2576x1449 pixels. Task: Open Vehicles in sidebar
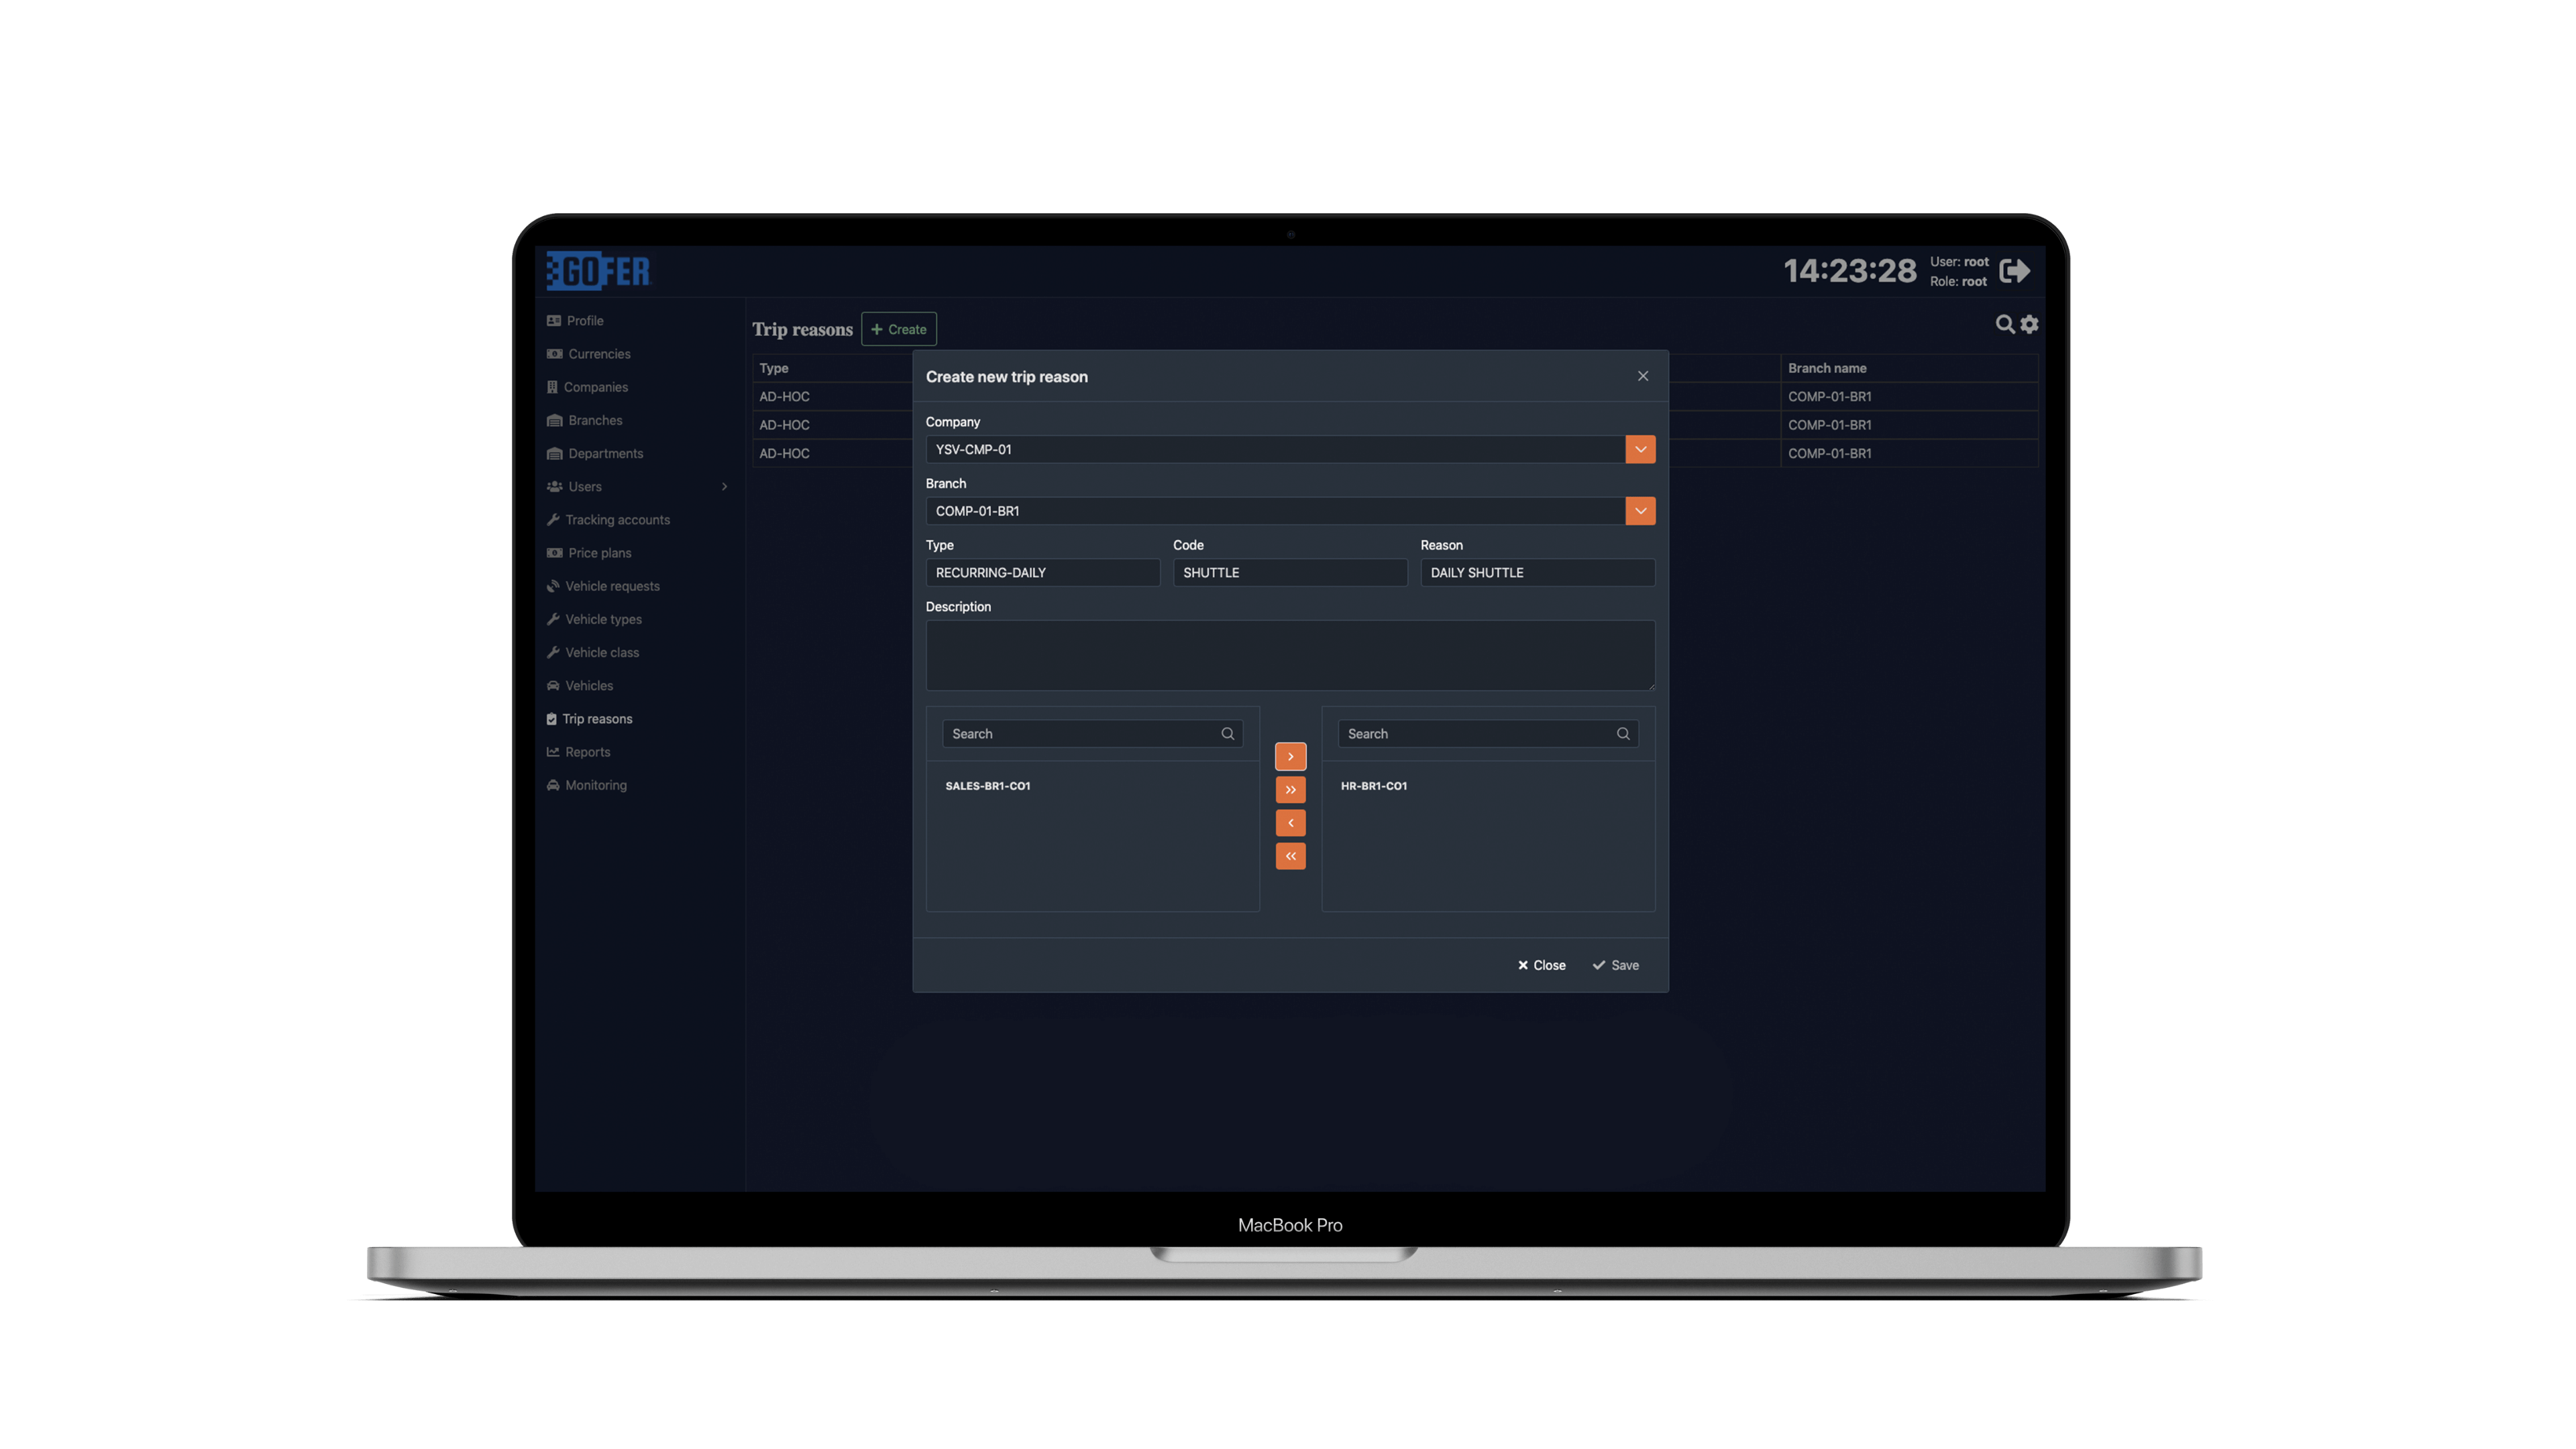(x=580, y=686)
